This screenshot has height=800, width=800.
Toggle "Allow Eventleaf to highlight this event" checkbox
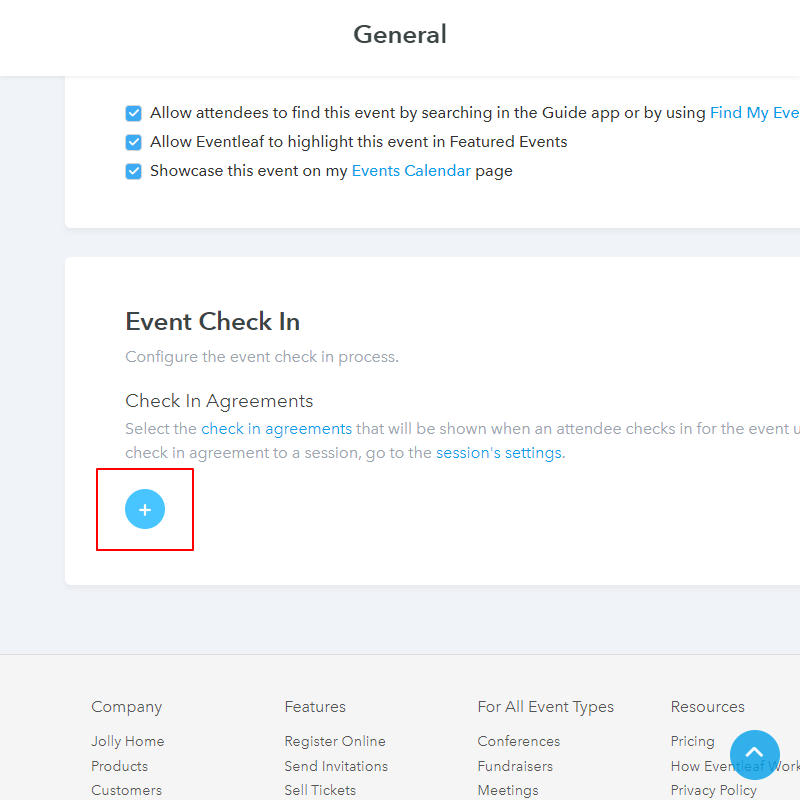tap(133, 142)
